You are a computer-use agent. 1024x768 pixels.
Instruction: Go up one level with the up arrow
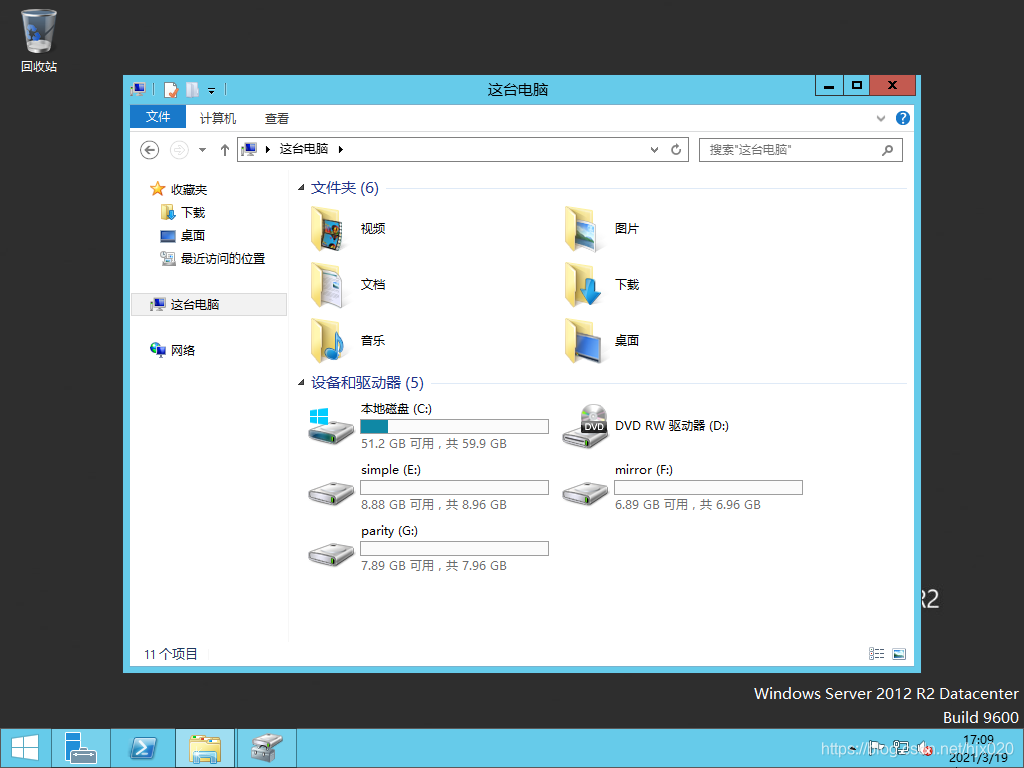point(225,150)
